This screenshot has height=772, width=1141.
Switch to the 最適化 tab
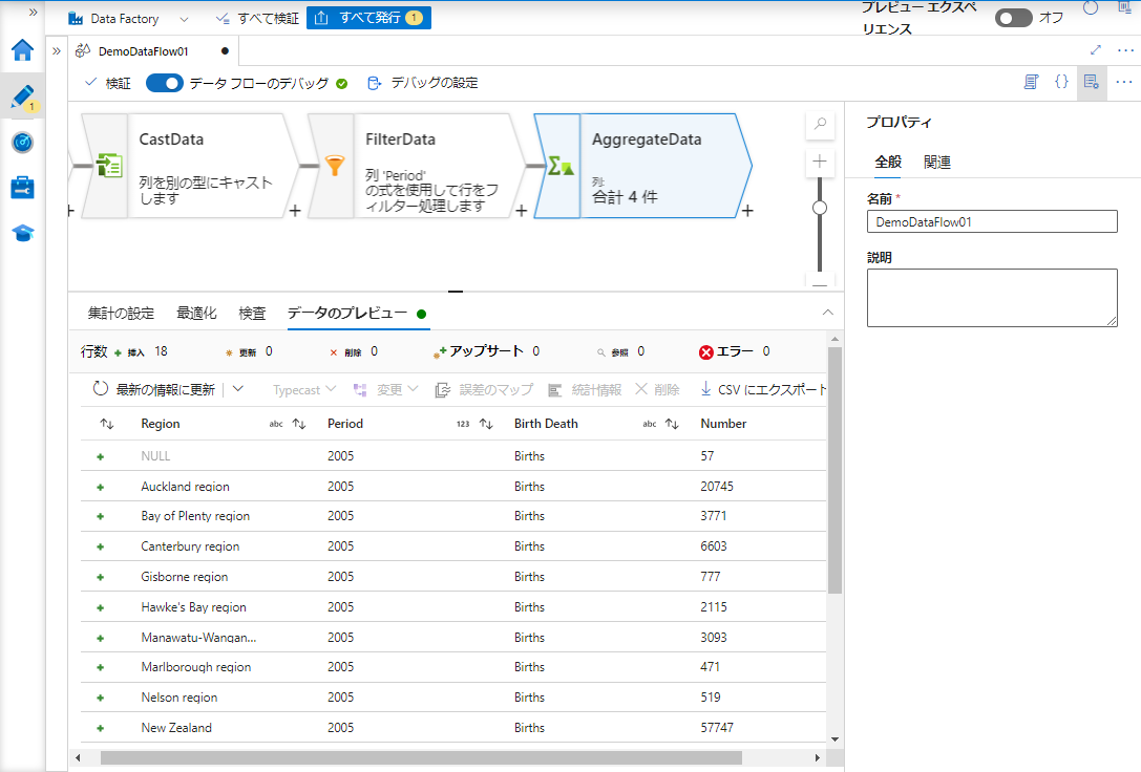[x=196, y=313]
